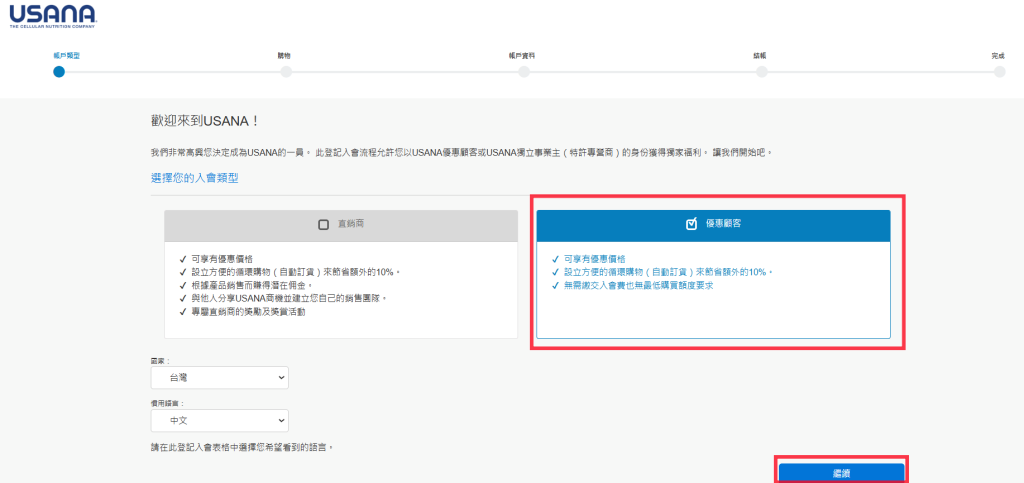Viewport: 1024px width, 483px height.
Task: Jump to the 結帳 step label
Action: pos(759,55)
